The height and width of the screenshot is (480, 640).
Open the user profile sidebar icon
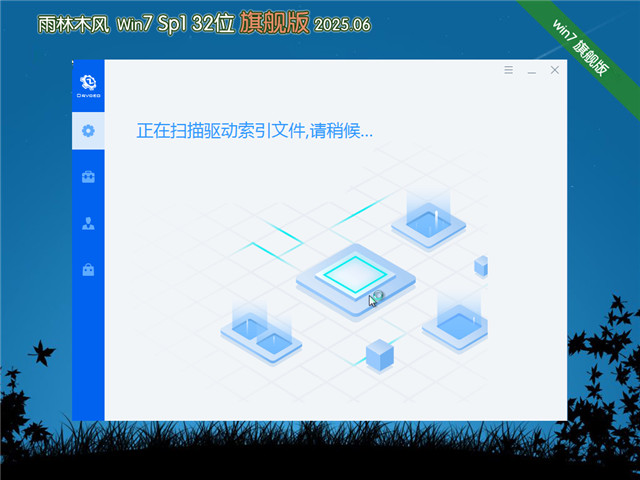88,223
